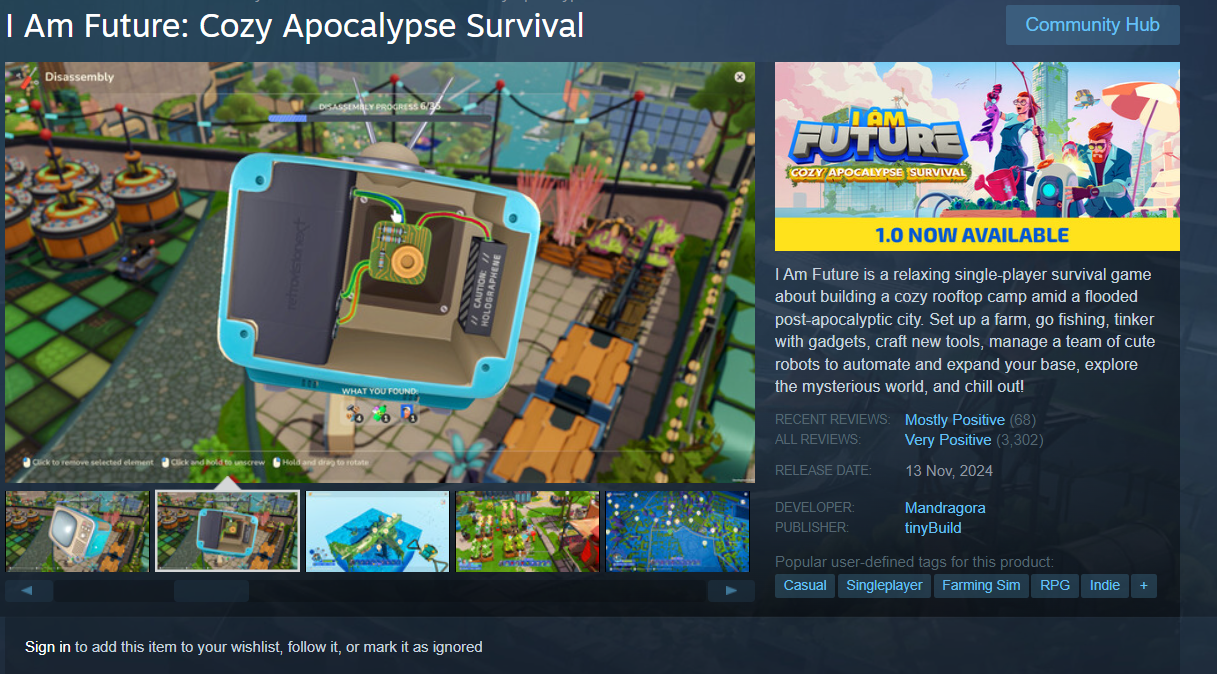Select the retro TV screenshot thumbnail
This screenshot has width=1217, height=674.
coord(77,531)
